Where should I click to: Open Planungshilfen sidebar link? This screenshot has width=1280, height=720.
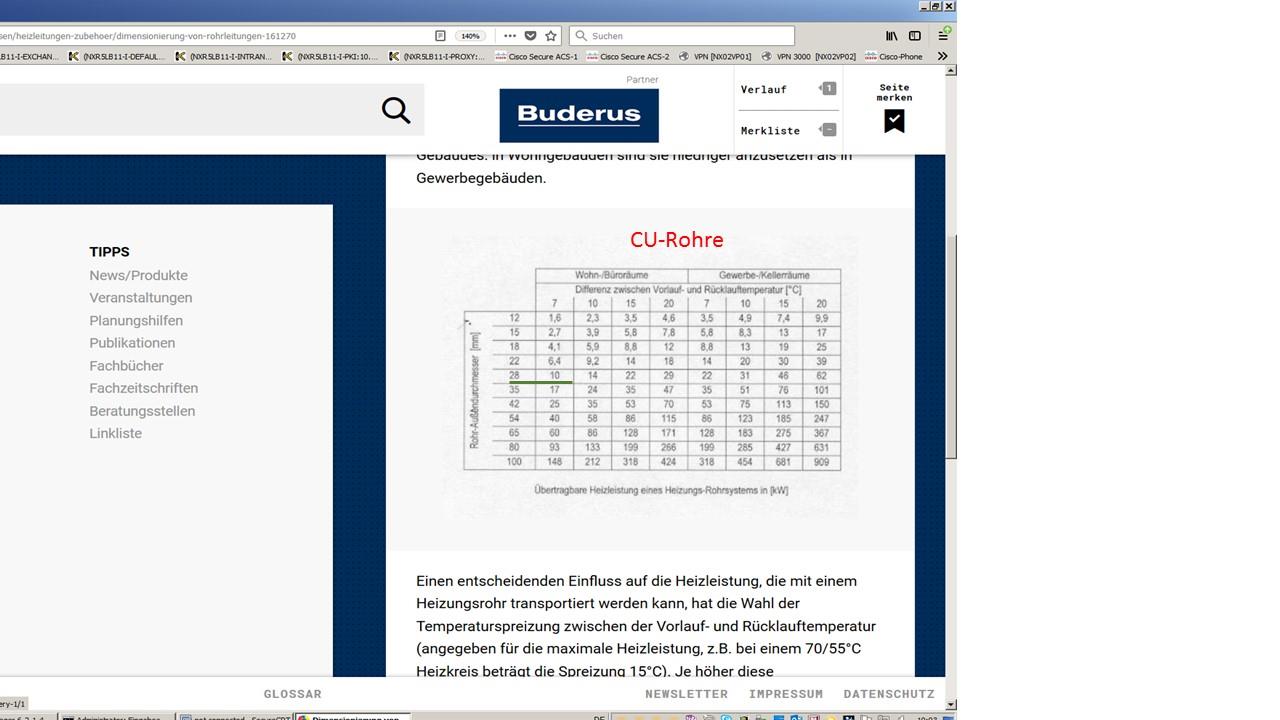pos(136,321)
